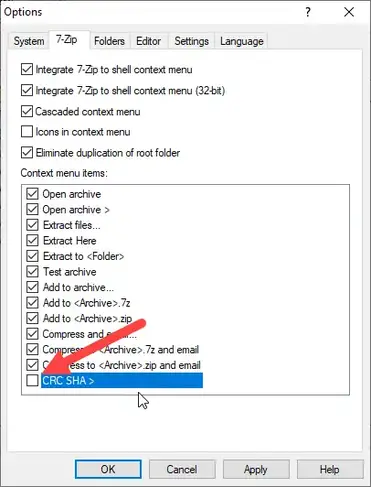Apply the changed options
The height and width of the screenshot is (487, 371).
pyautogui.click(x=256, y=469)
